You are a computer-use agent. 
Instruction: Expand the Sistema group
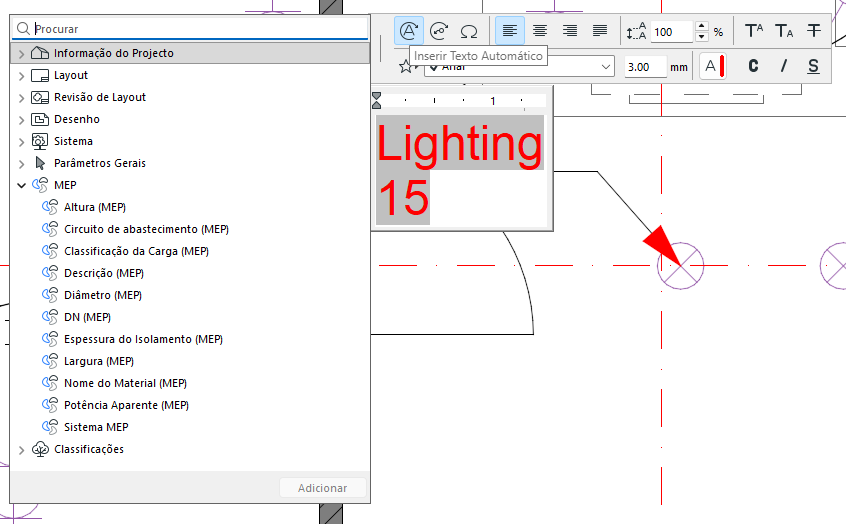pos(21,142)
